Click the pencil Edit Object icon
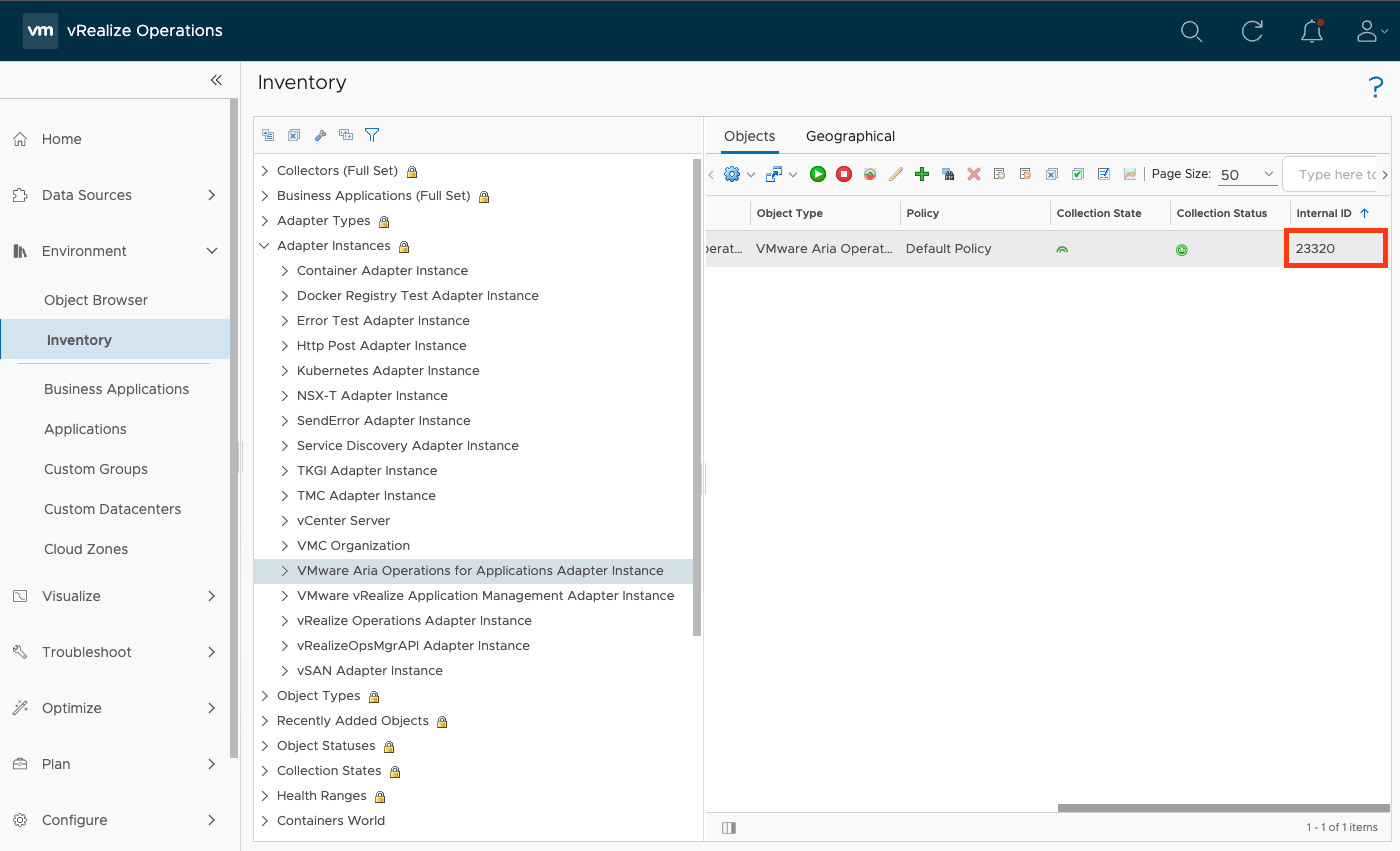Screen dimensions: 1400x851 [x=896, y=174]
